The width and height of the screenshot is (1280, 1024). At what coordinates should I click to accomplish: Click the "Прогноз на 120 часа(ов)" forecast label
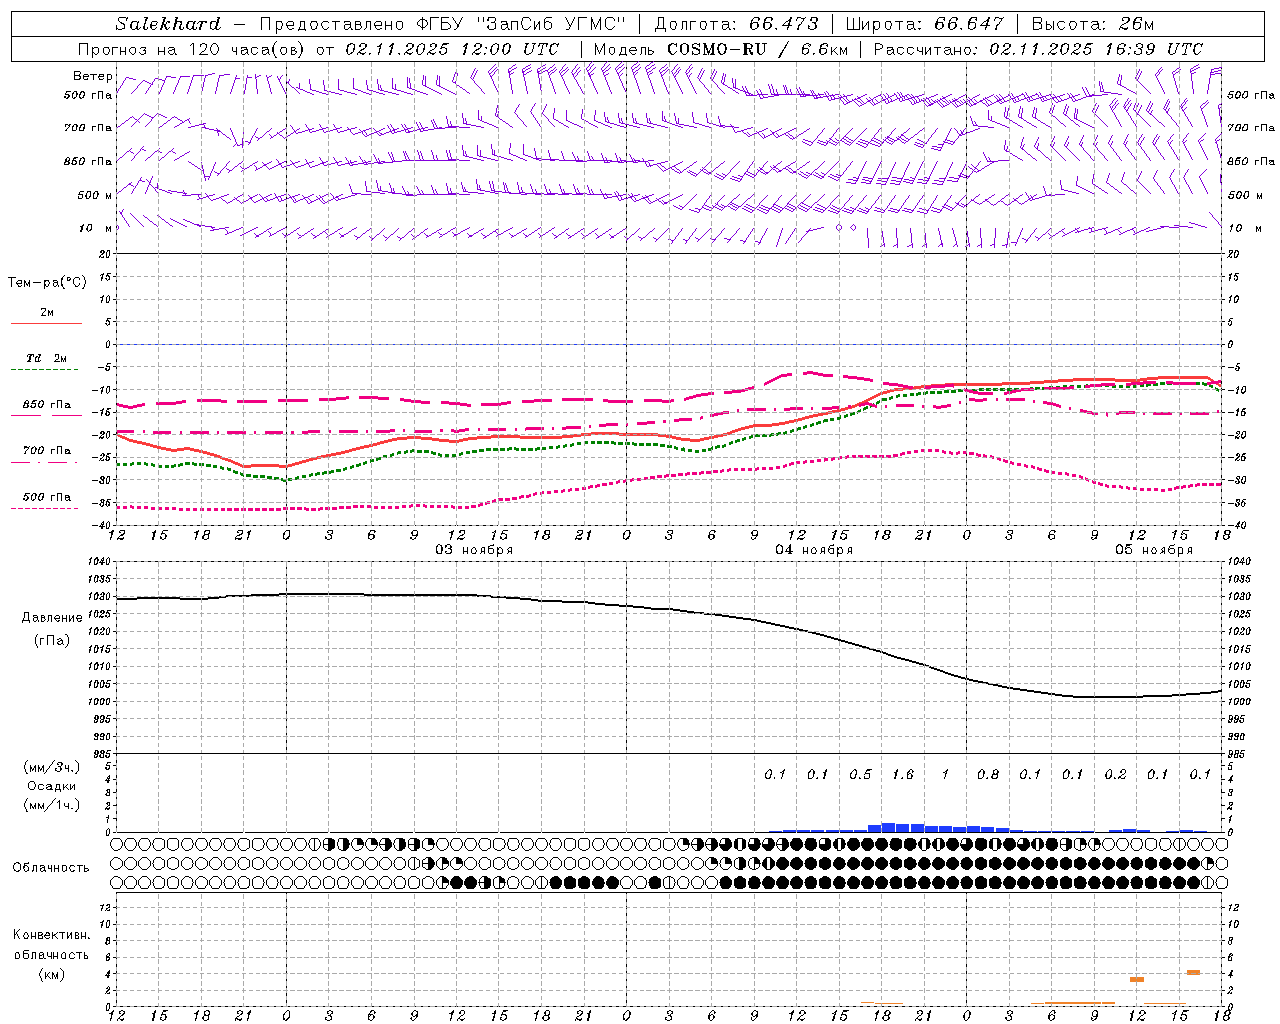[x=192, y=49]
